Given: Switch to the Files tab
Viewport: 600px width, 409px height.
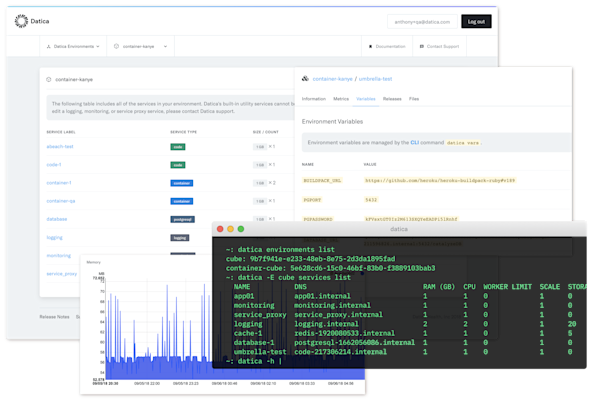Looking at the screenshot, I should (x=414, y=99).
